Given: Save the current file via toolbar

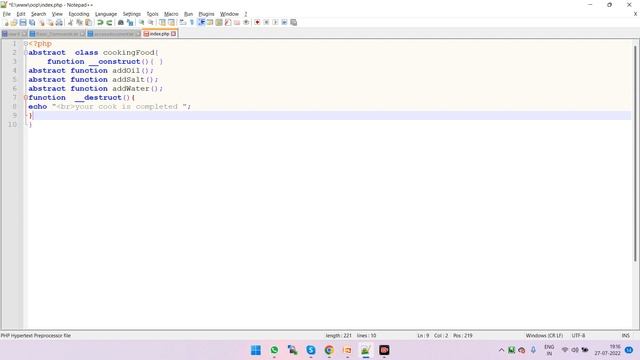Looking at the screenshot, I should [23, 22].
